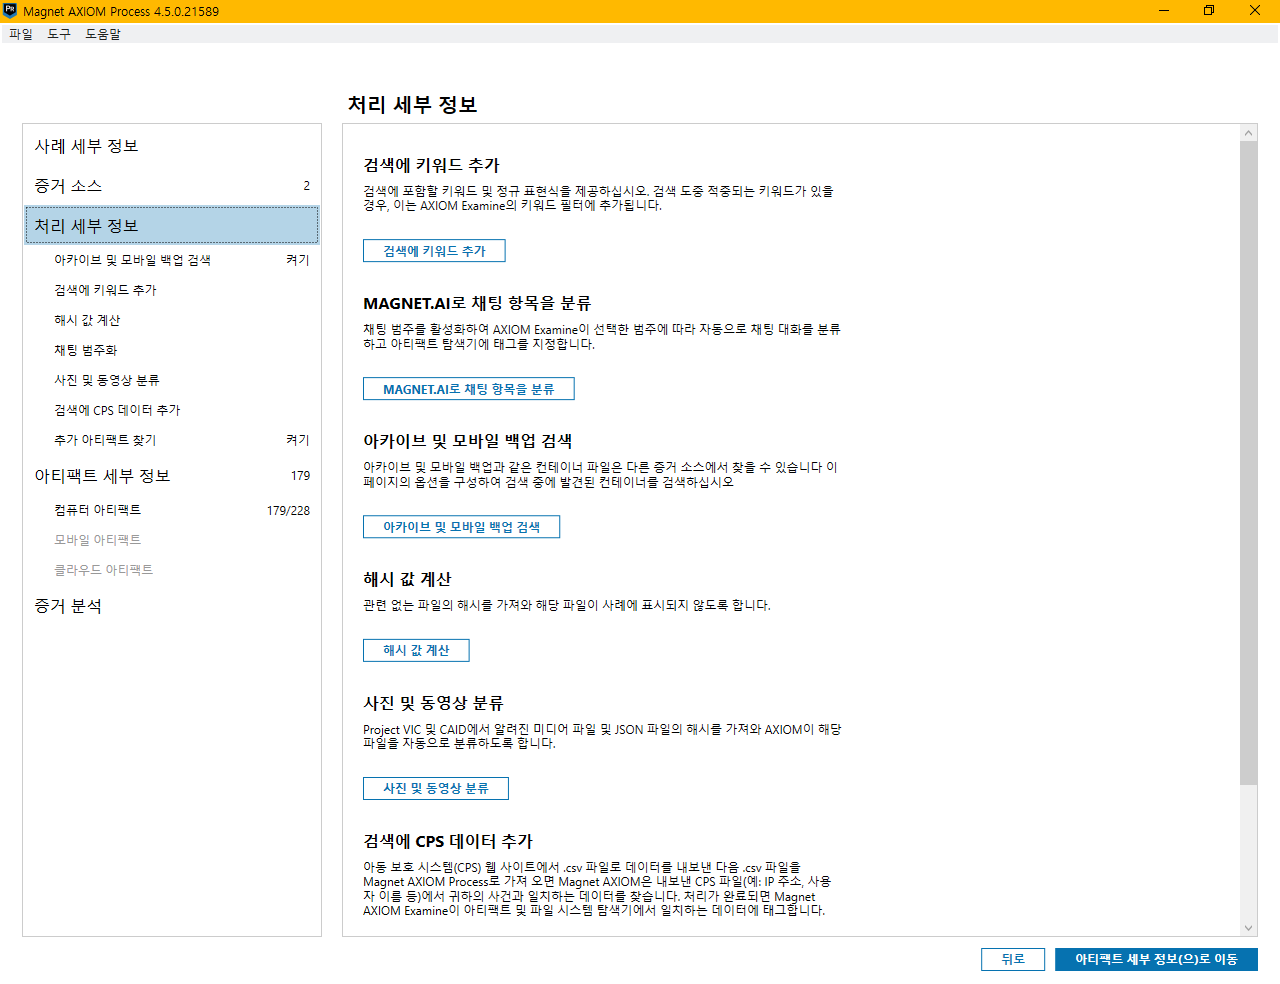This screenshot has width=1280, height=984.
Task: Open the 도구 menu
Action: click(x=59, y=34)
